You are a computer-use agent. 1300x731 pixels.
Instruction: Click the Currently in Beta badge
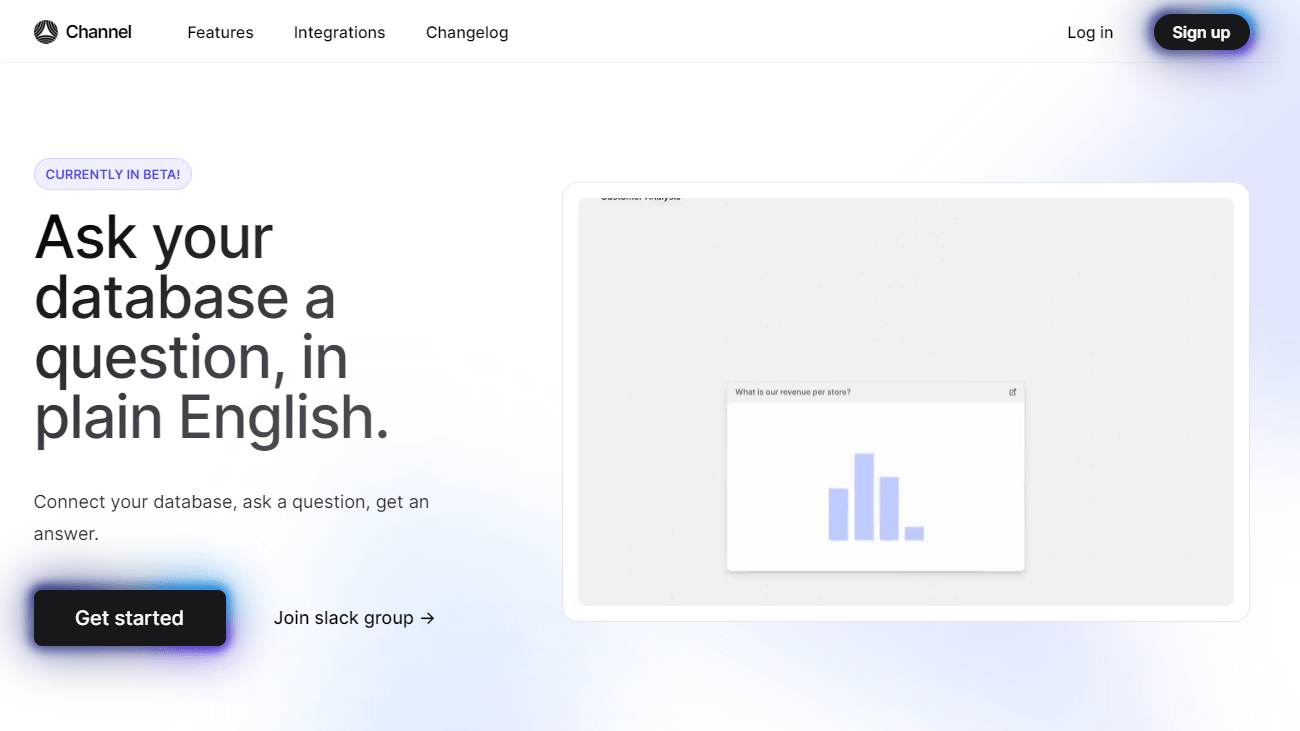(113, 174)
